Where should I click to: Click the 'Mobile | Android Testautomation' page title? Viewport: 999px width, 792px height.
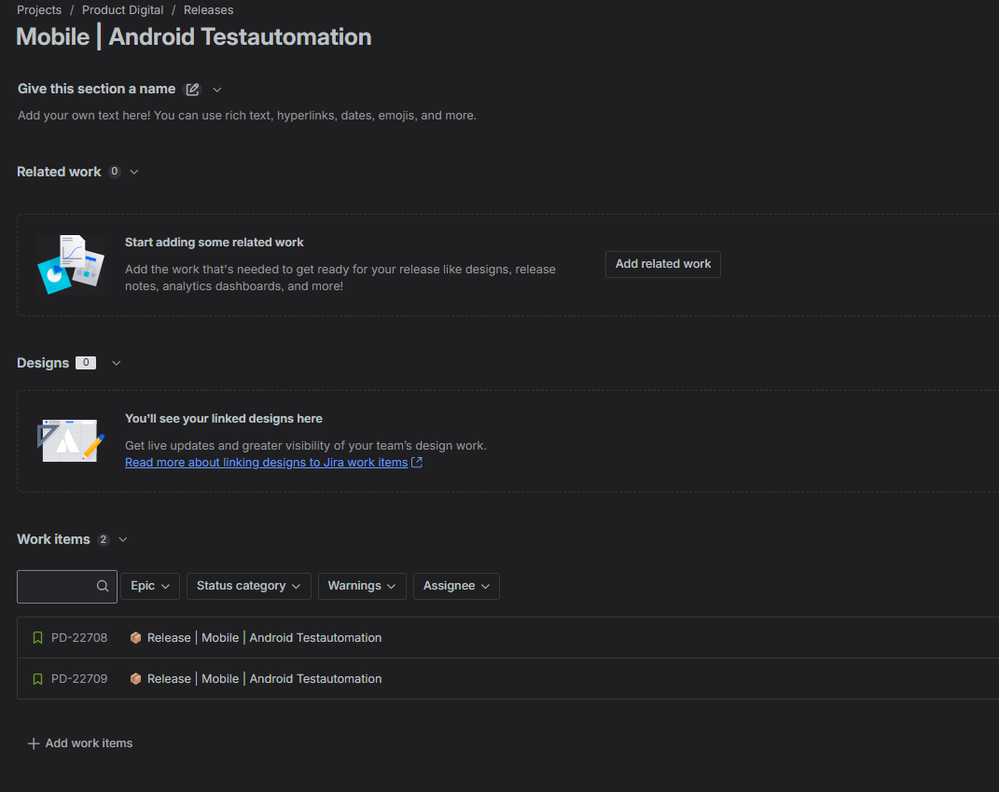click(194, 37)
